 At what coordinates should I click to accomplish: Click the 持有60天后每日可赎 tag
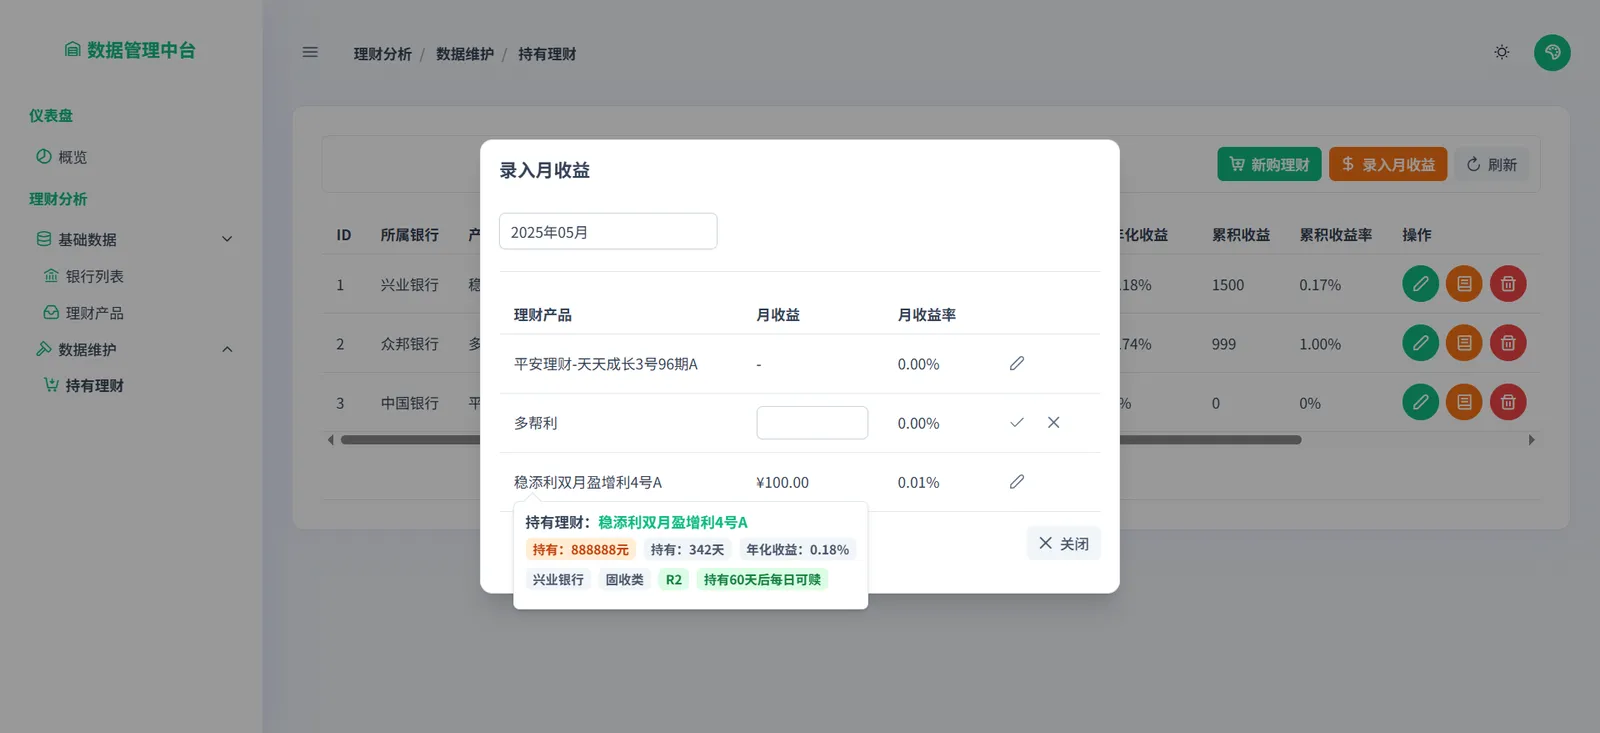coord(762,579)
